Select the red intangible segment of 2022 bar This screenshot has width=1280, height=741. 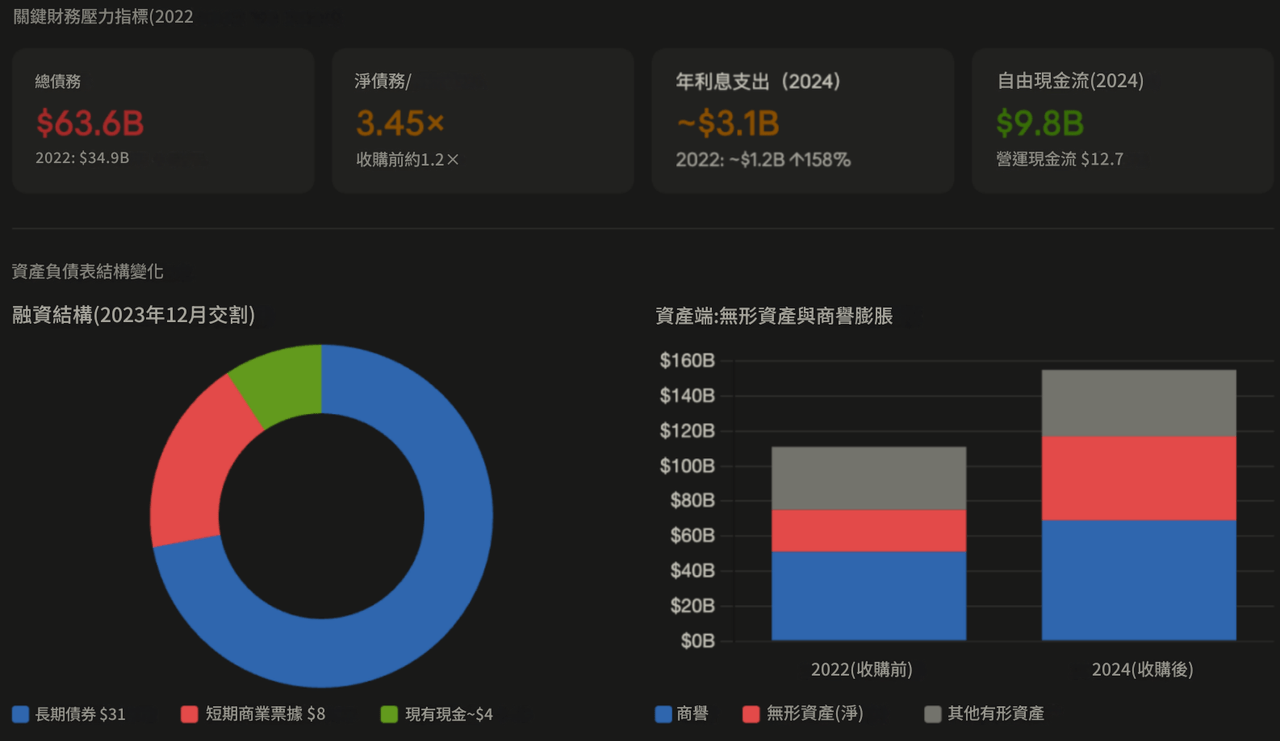869,531
